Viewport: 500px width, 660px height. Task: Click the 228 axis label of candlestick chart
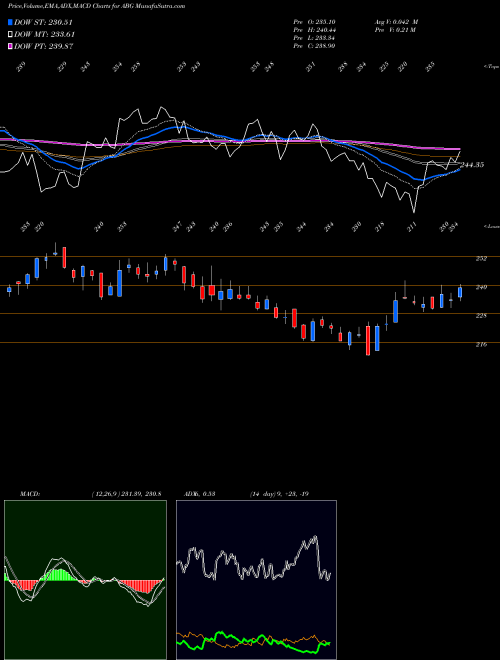click(x=481, y=316)
